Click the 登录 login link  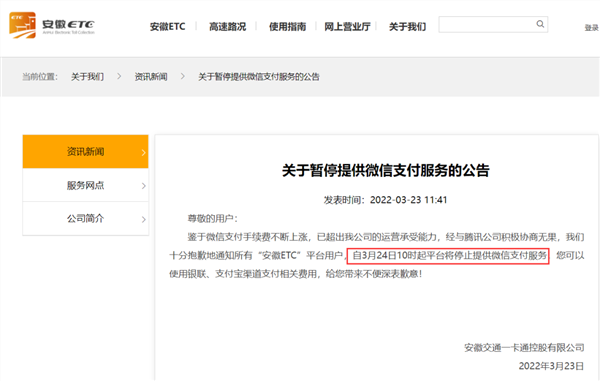(x=591, y=28)
